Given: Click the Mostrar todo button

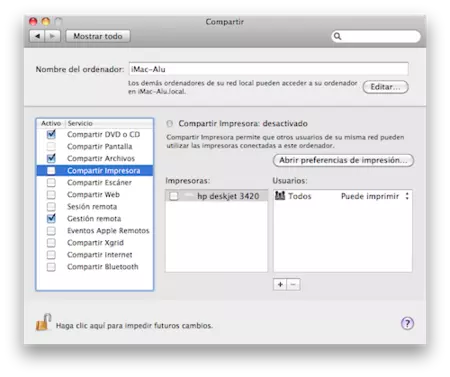Looking at the screenshot, I should click(98, 36).
